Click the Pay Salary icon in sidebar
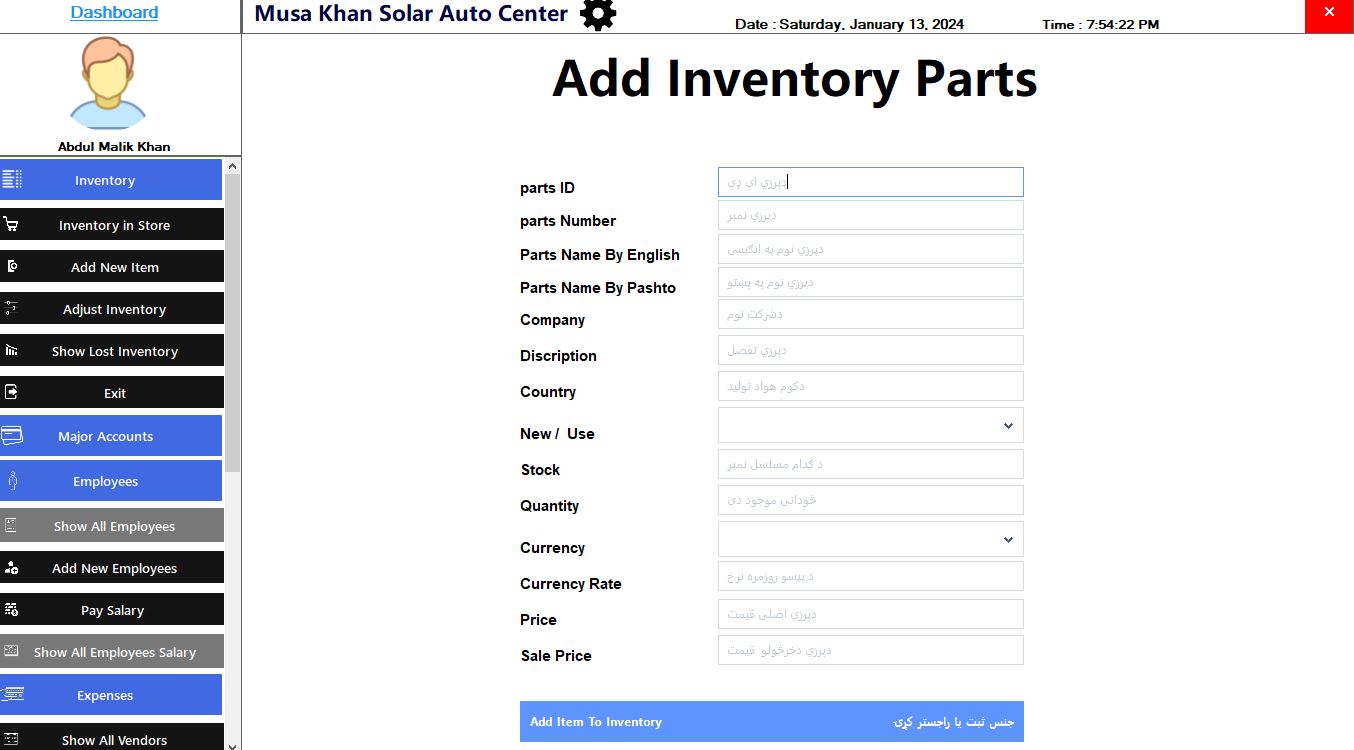 11,610
